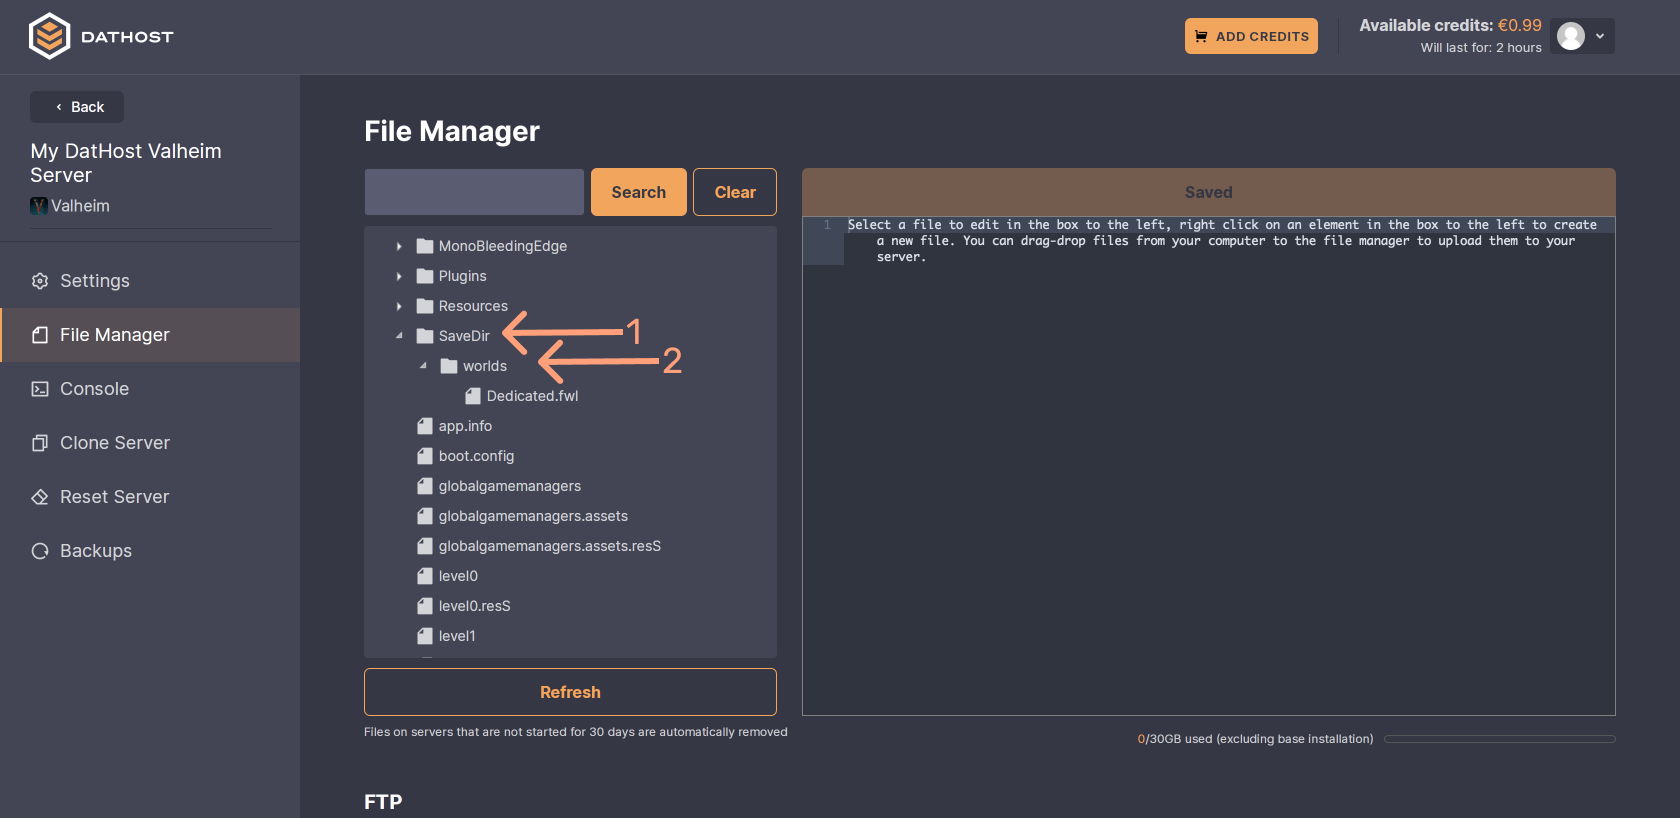Collapse the SaveDir folder arrow
The height and width of the screenshot is (818, 1680).
click(399, 336)
